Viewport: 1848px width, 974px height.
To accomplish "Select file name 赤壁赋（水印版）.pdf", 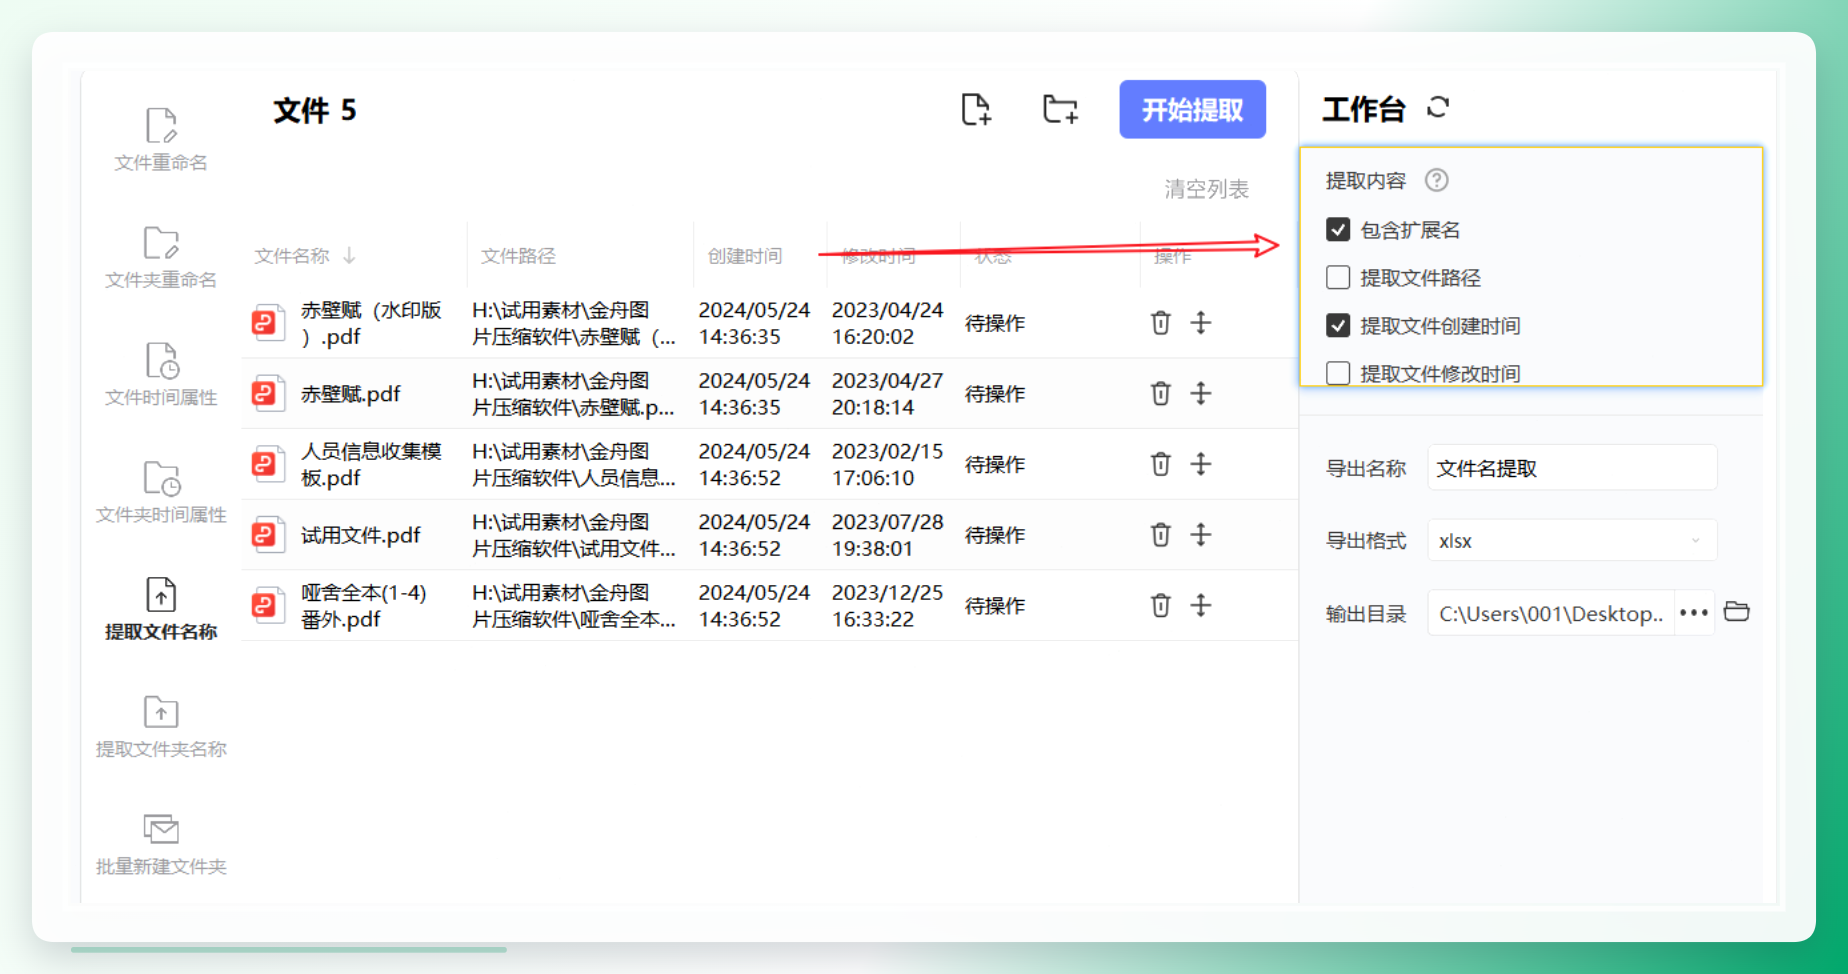I will [371, 323].
